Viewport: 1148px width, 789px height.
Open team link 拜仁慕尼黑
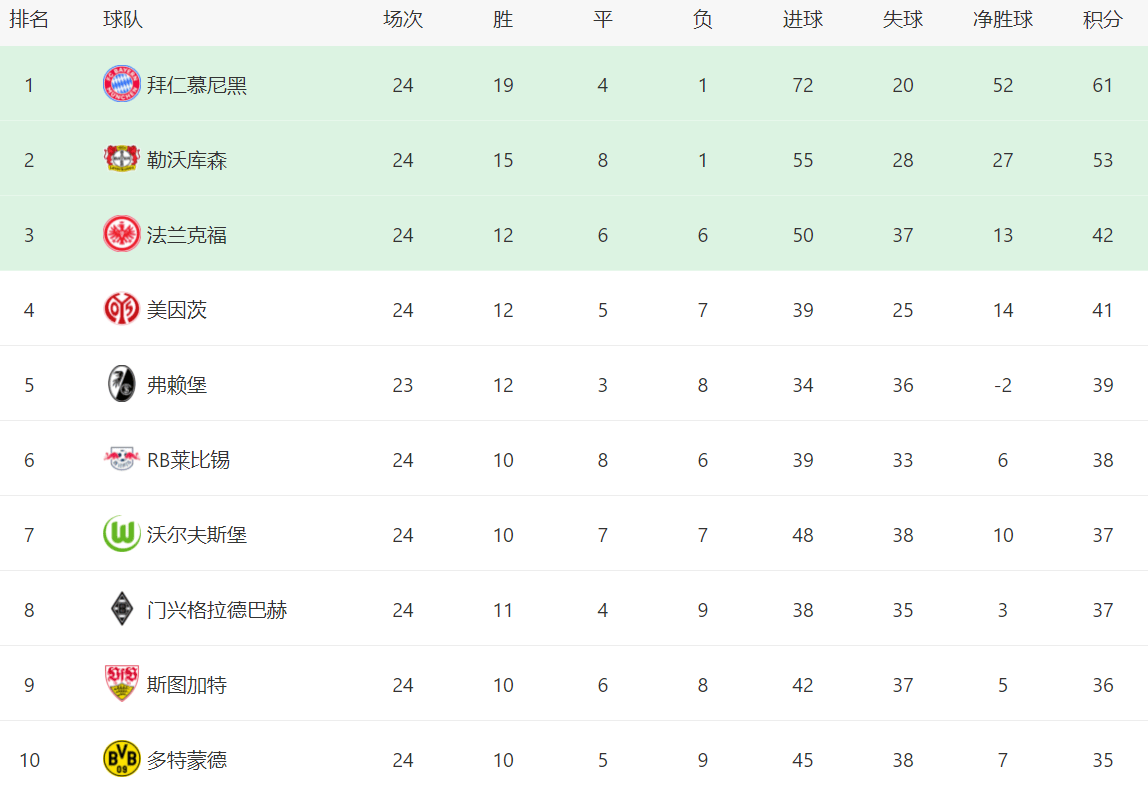click(197, 85)
